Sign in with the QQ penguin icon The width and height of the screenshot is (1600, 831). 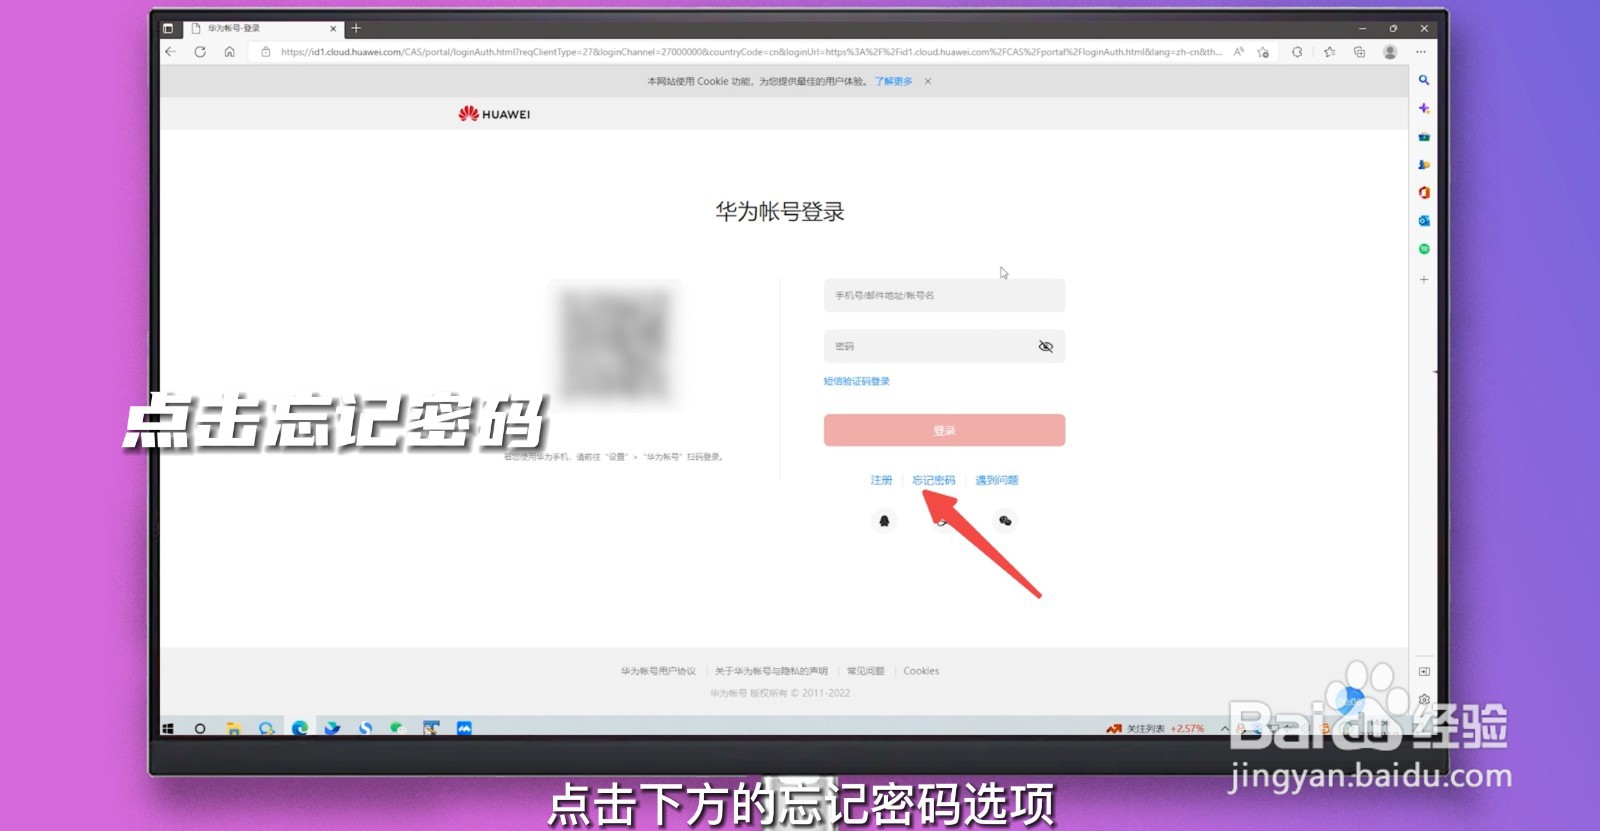click(x=884, y=520)
